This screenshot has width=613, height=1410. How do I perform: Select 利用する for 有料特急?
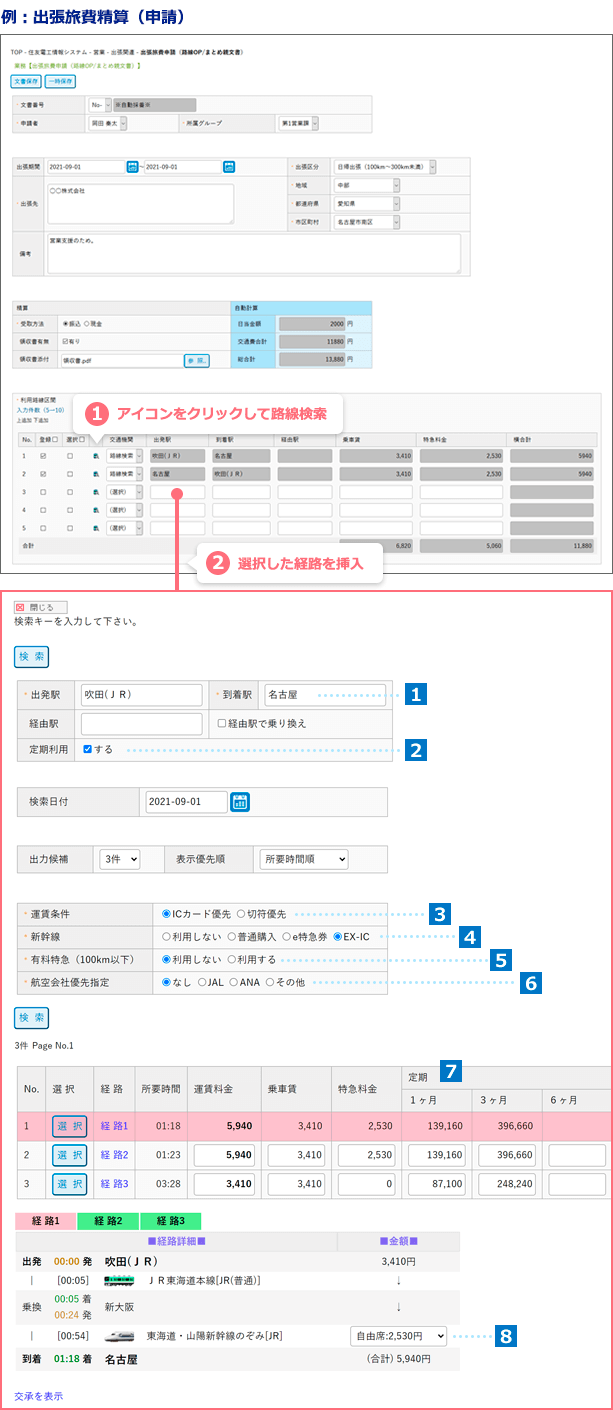coord(232,958)
